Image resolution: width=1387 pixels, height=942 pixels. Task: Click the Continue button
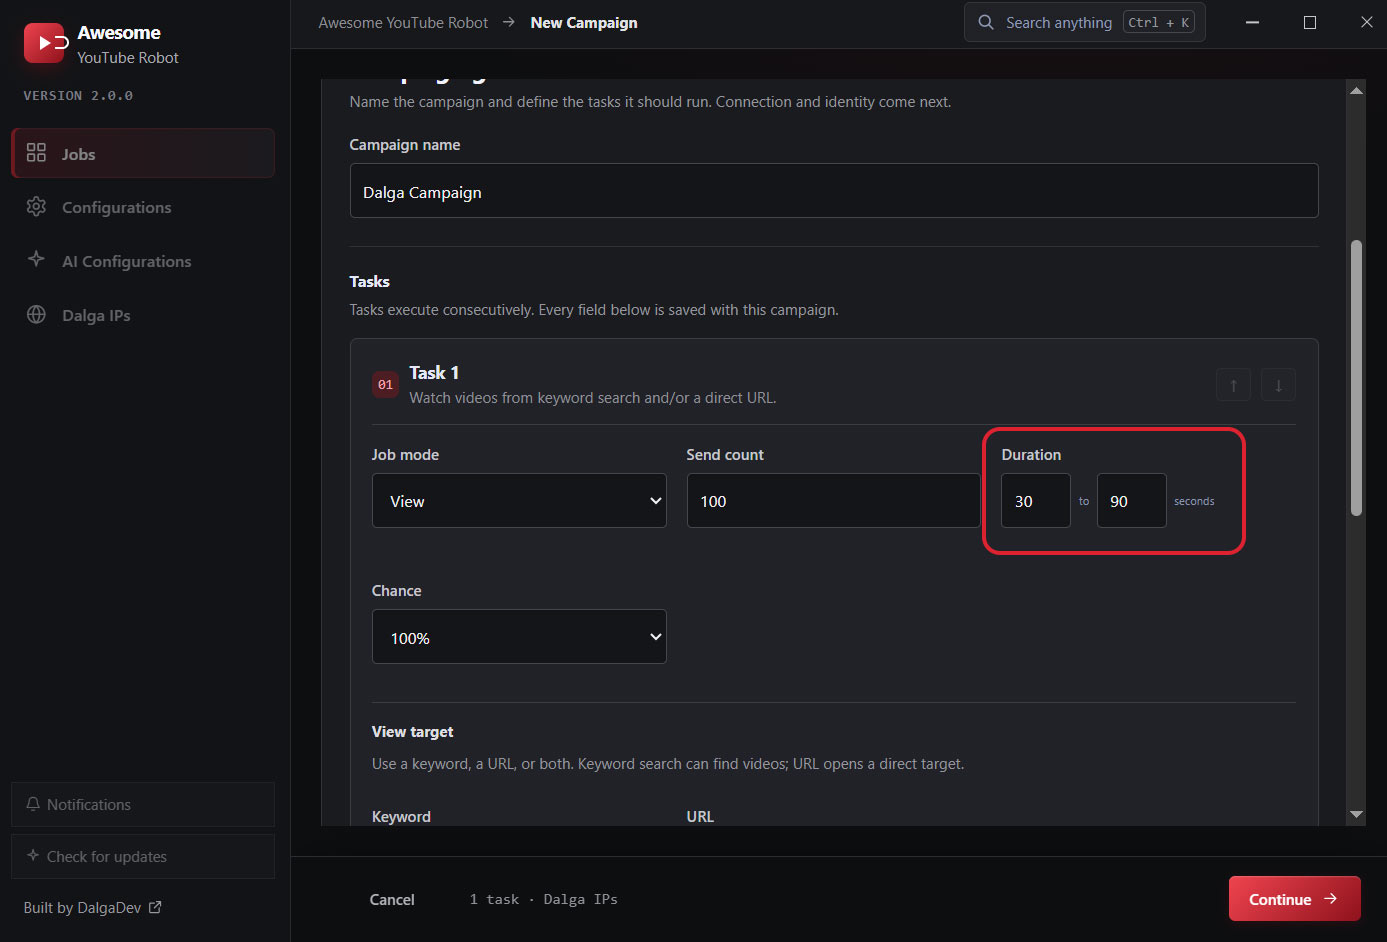coord(1294,899)
